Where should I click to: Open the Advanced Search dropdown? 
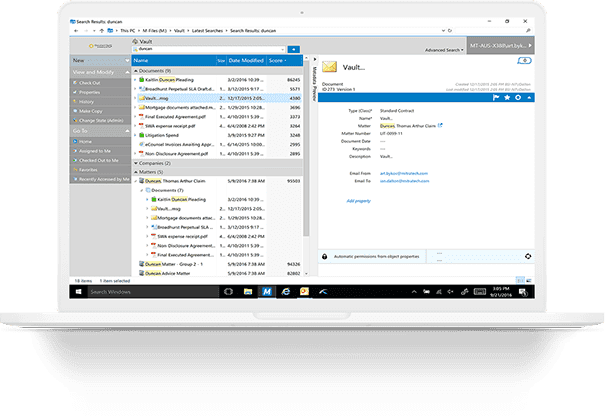pos(444,50)
